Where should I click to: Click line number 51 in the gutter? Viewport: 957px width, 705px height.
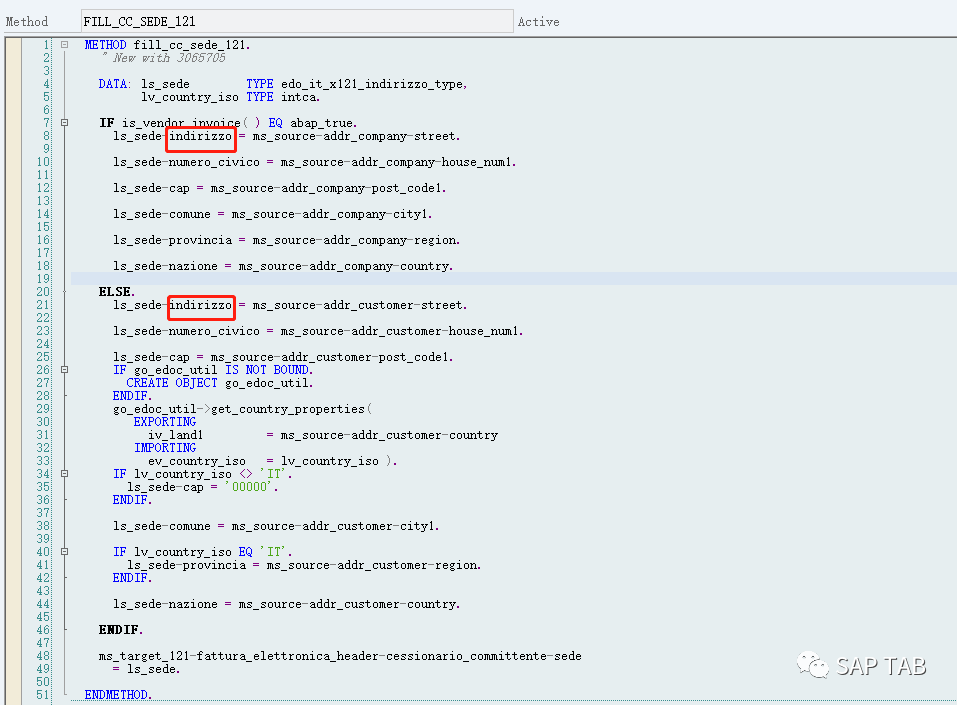[43, 695]
